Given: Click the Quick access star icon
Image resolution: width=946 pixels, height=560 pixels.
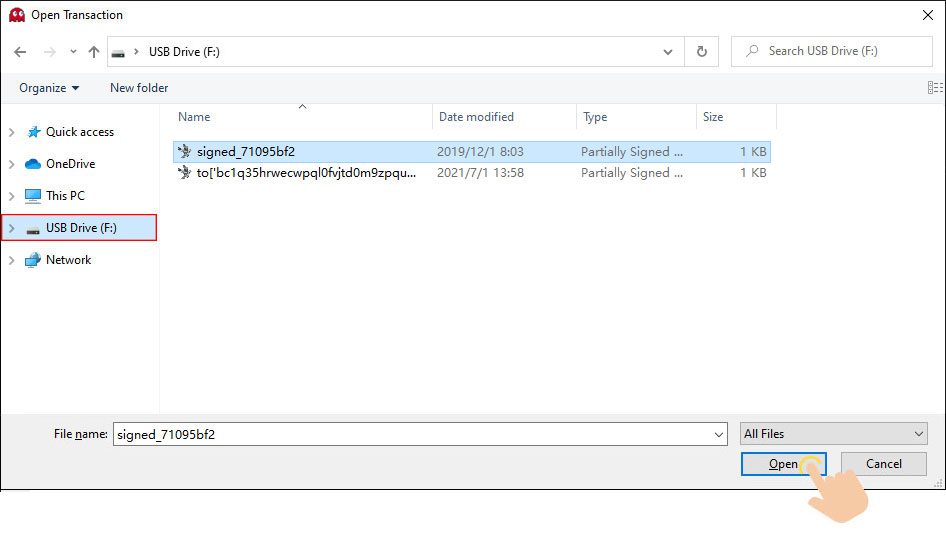Looking at the screenshot, I should point(33,132).
